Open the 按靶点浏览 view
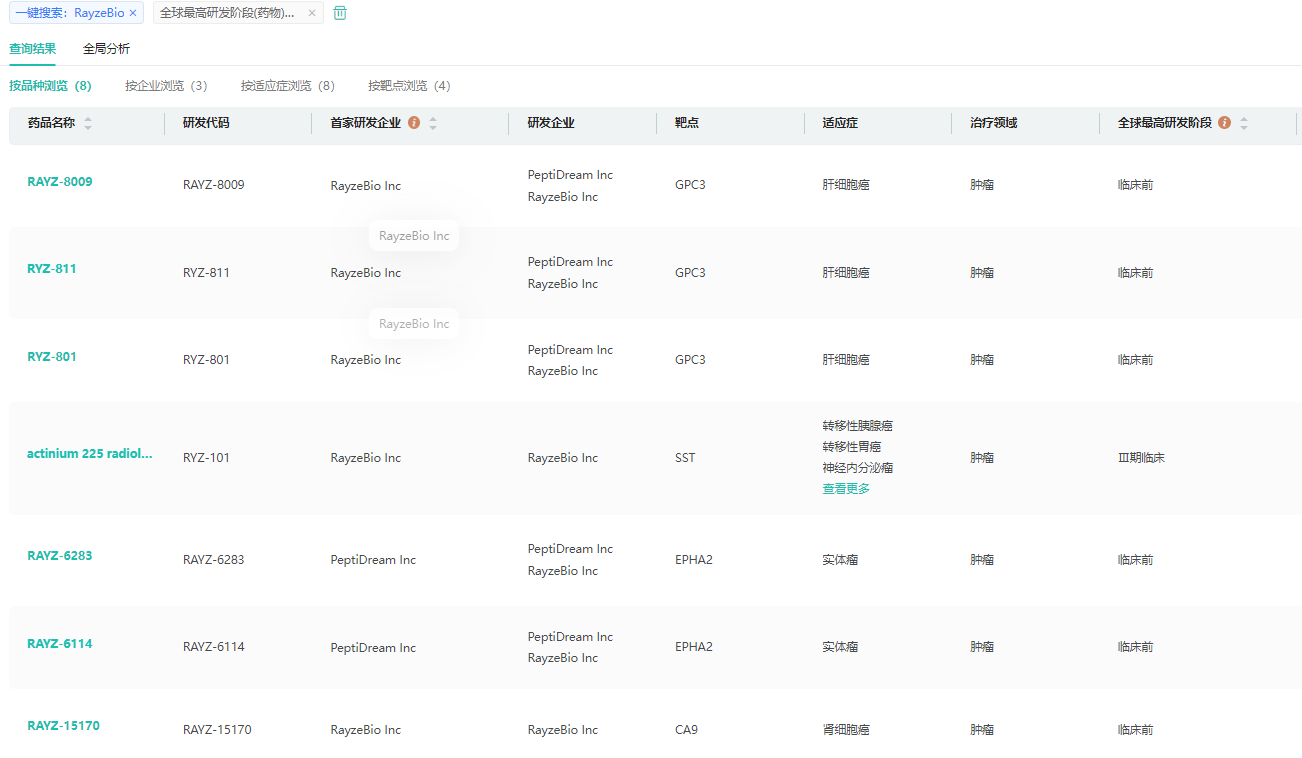 click(409, 86)
